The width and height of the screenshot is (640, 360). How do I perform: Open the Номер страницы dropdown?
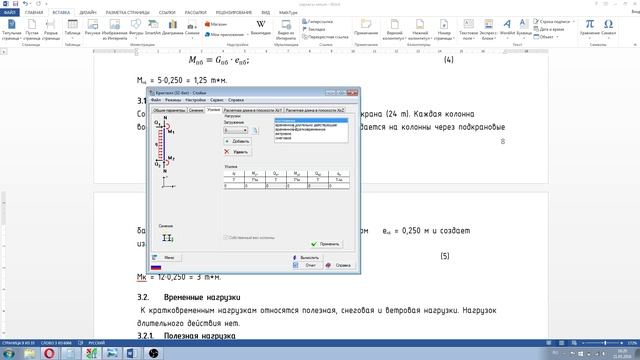[444, 29]
